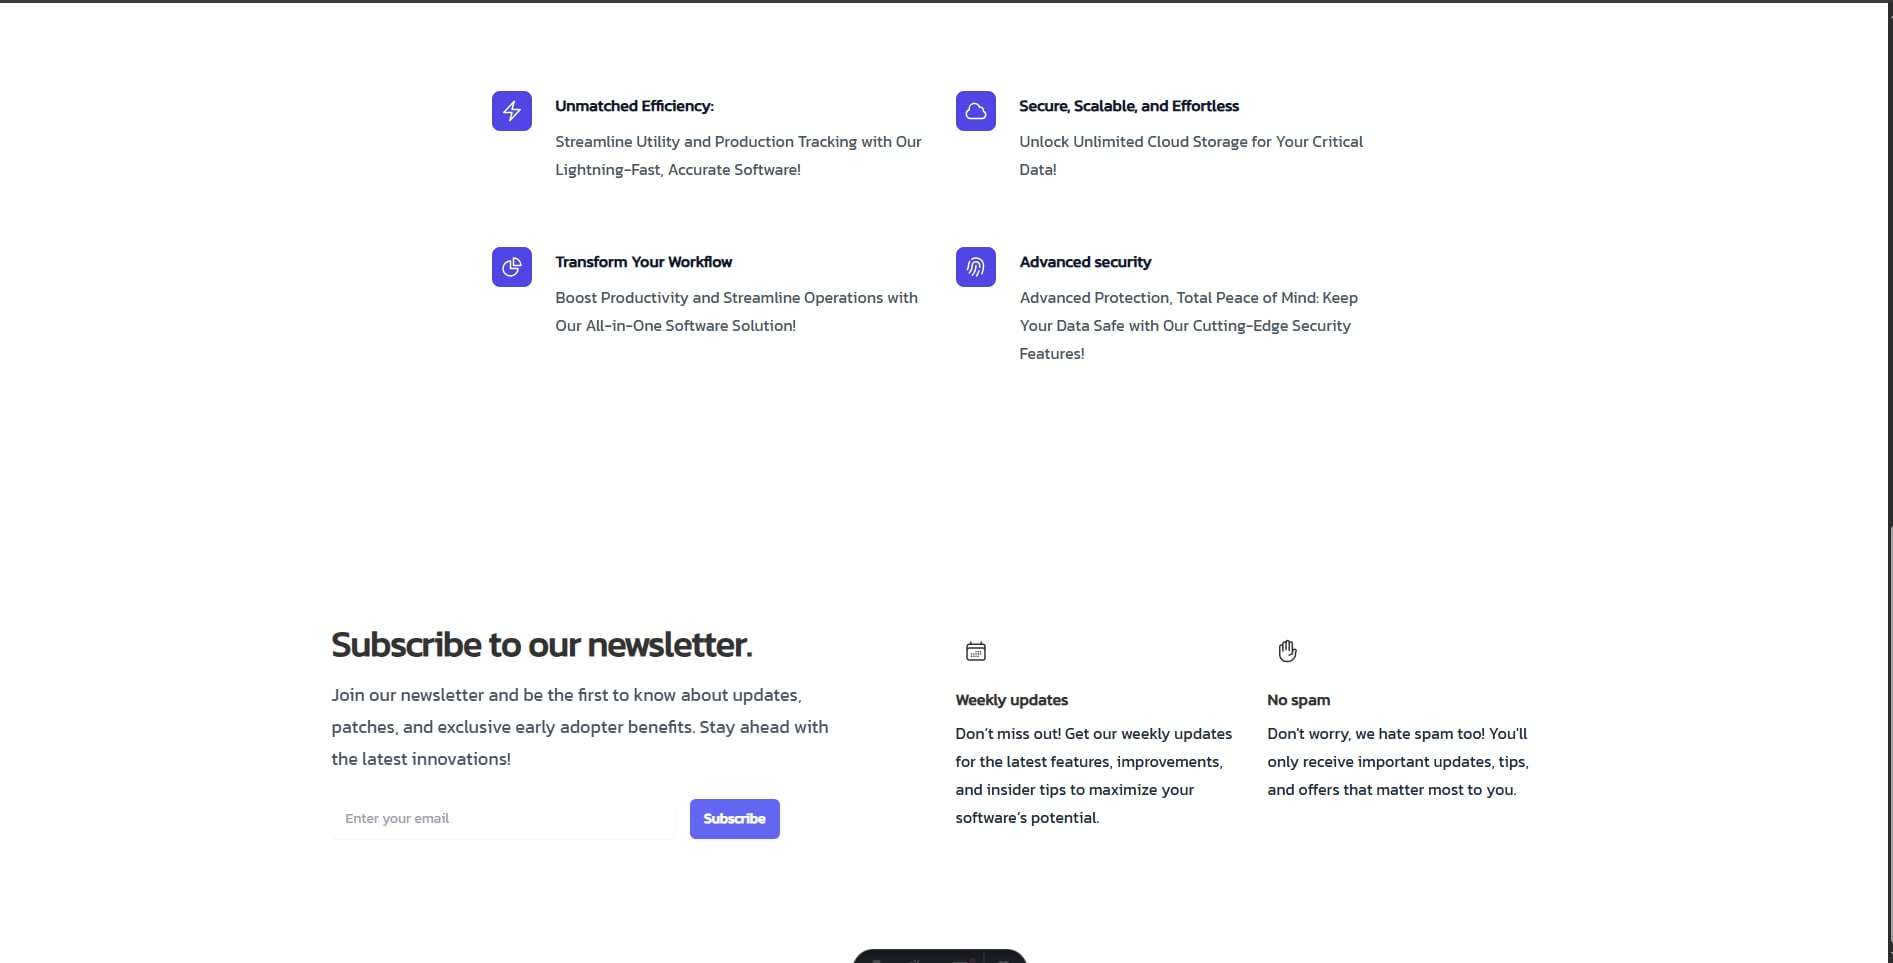Viewport: 1893px width, 963px height.
Task: Click the newsletter intro paragraph text
Action: [x=579, y=727]
